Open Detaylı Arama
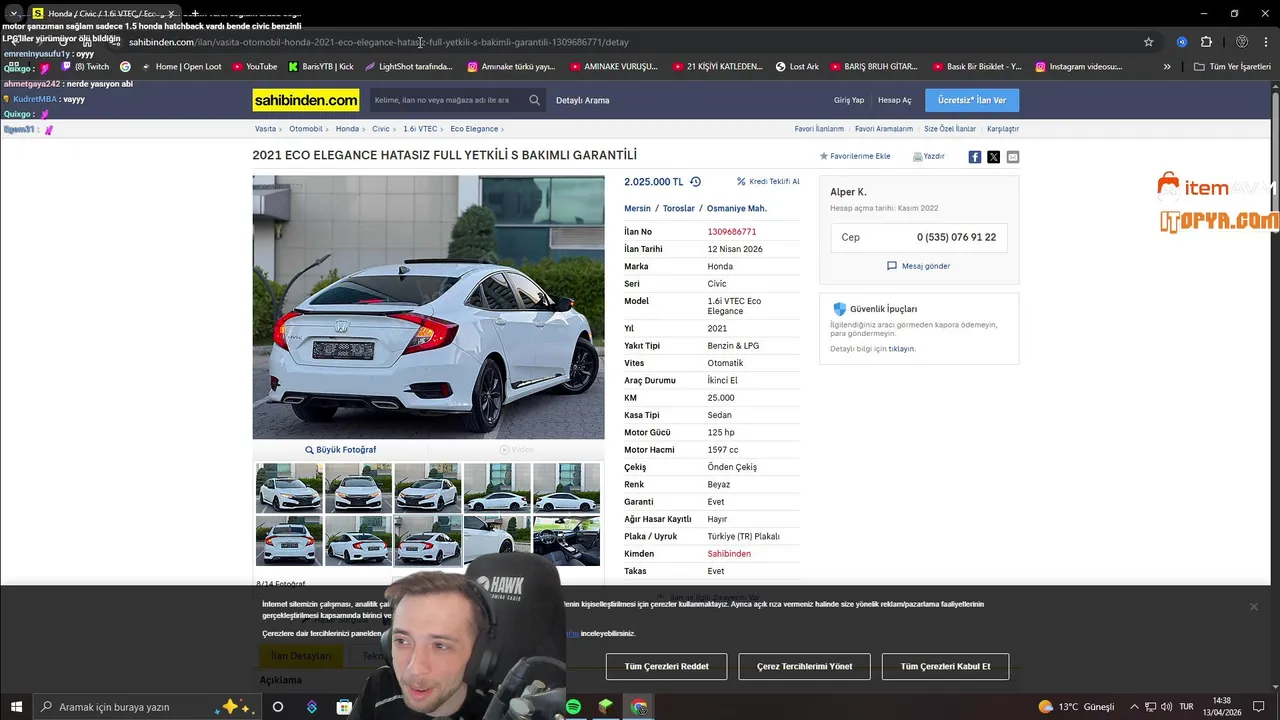 [582, 100]
